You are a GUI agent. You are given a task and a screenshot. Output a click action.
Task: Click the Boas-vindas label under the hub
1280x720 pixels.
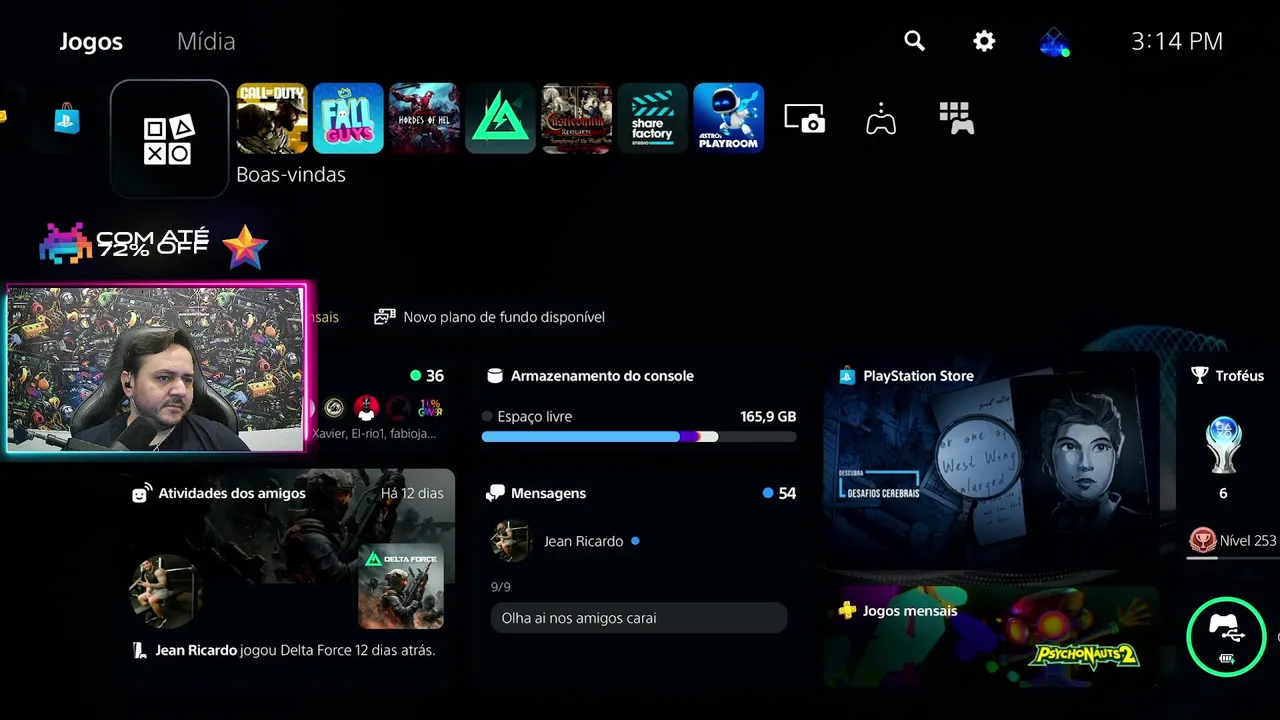tap(291, 174)
